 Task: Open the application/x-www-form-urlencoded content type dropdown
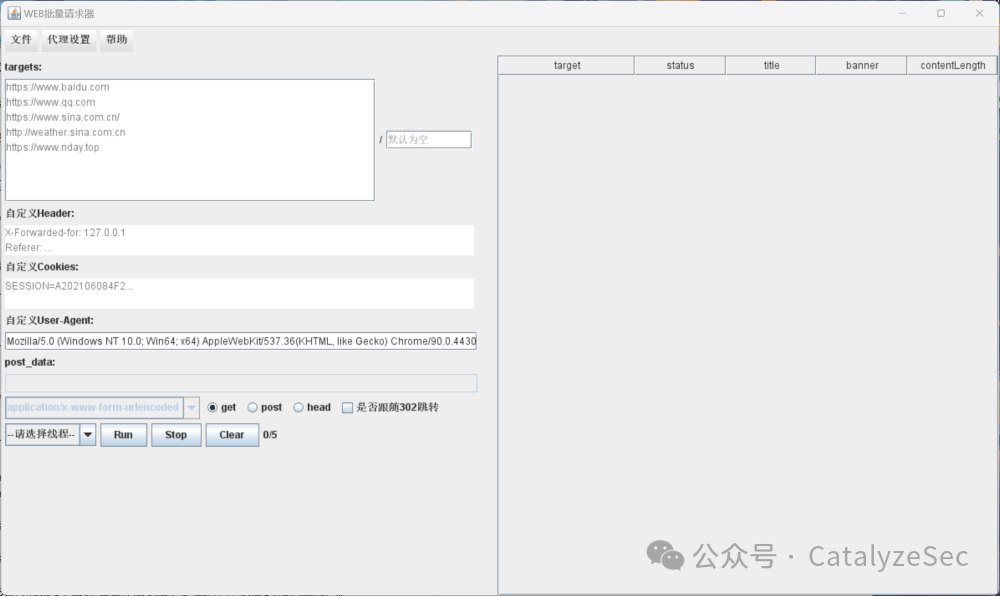(102, 407)
